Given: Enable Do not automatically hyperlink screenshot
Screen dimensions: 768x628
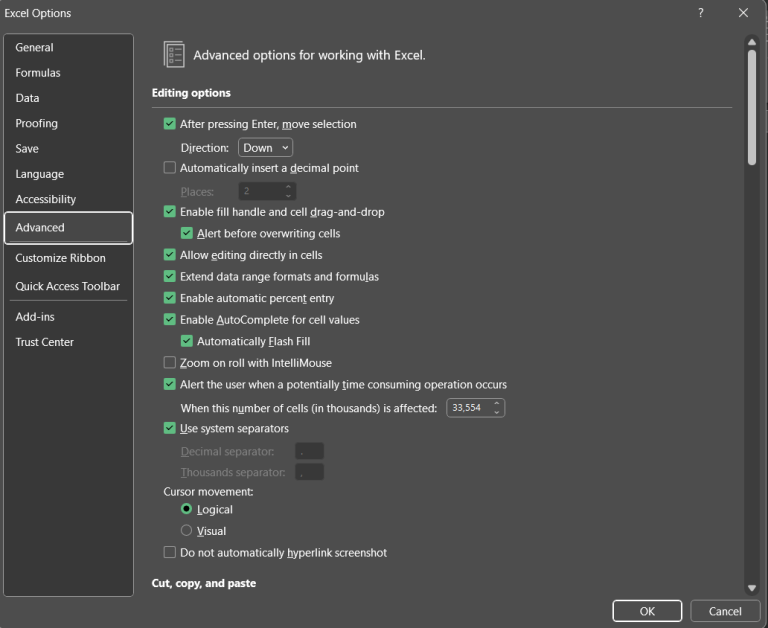Looking at the screenshot, I should coord(169,553).
